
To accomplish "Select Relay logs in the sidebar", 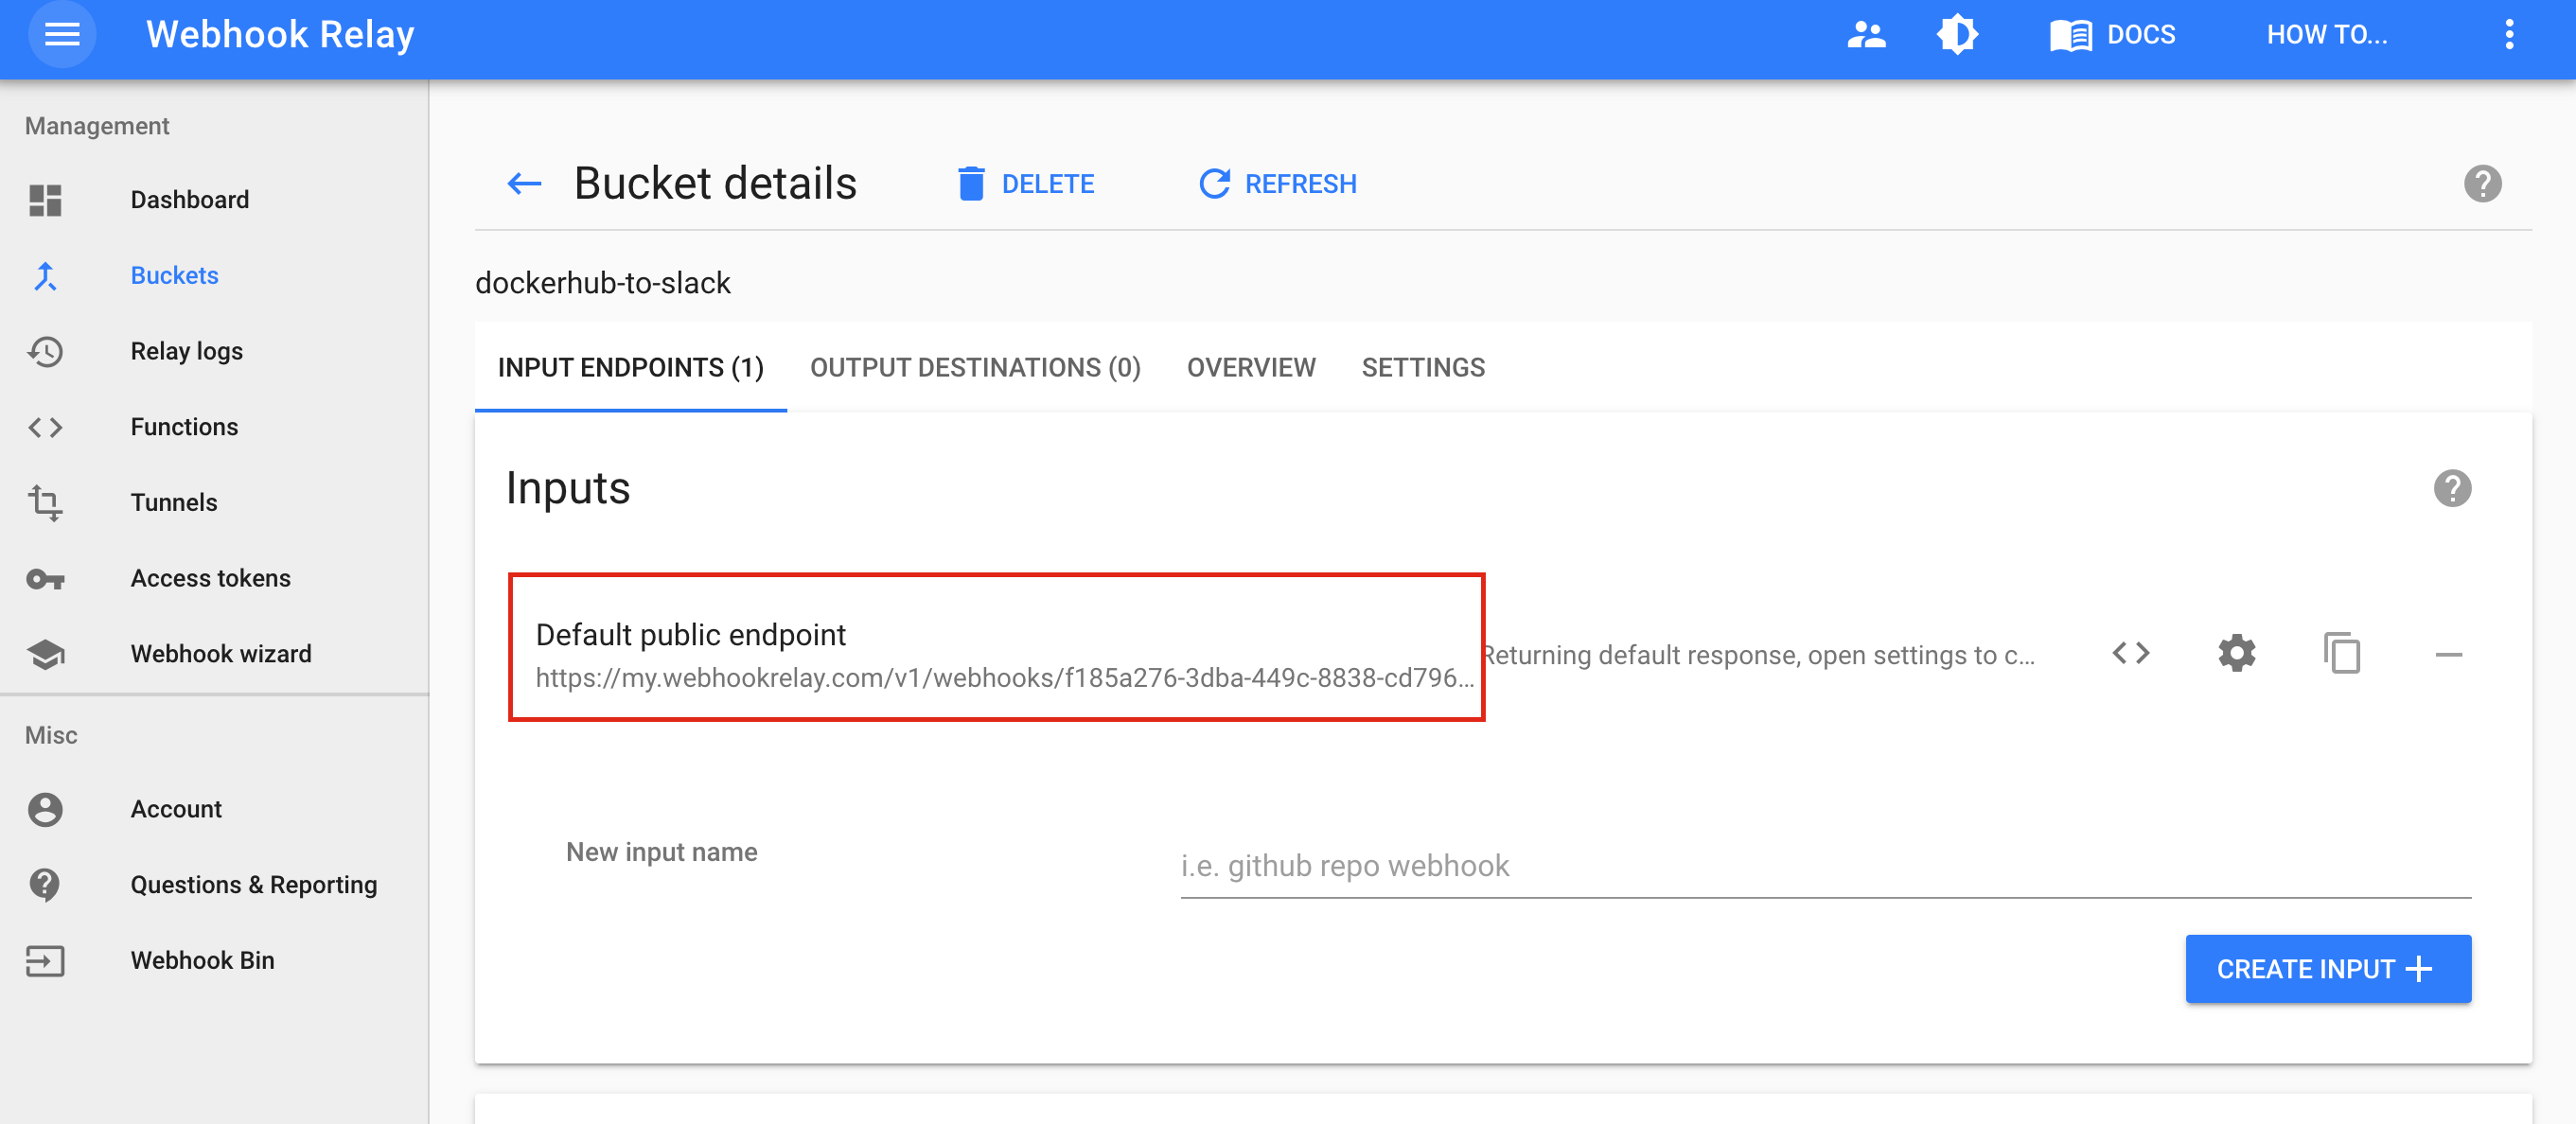I will pos(186,351).
